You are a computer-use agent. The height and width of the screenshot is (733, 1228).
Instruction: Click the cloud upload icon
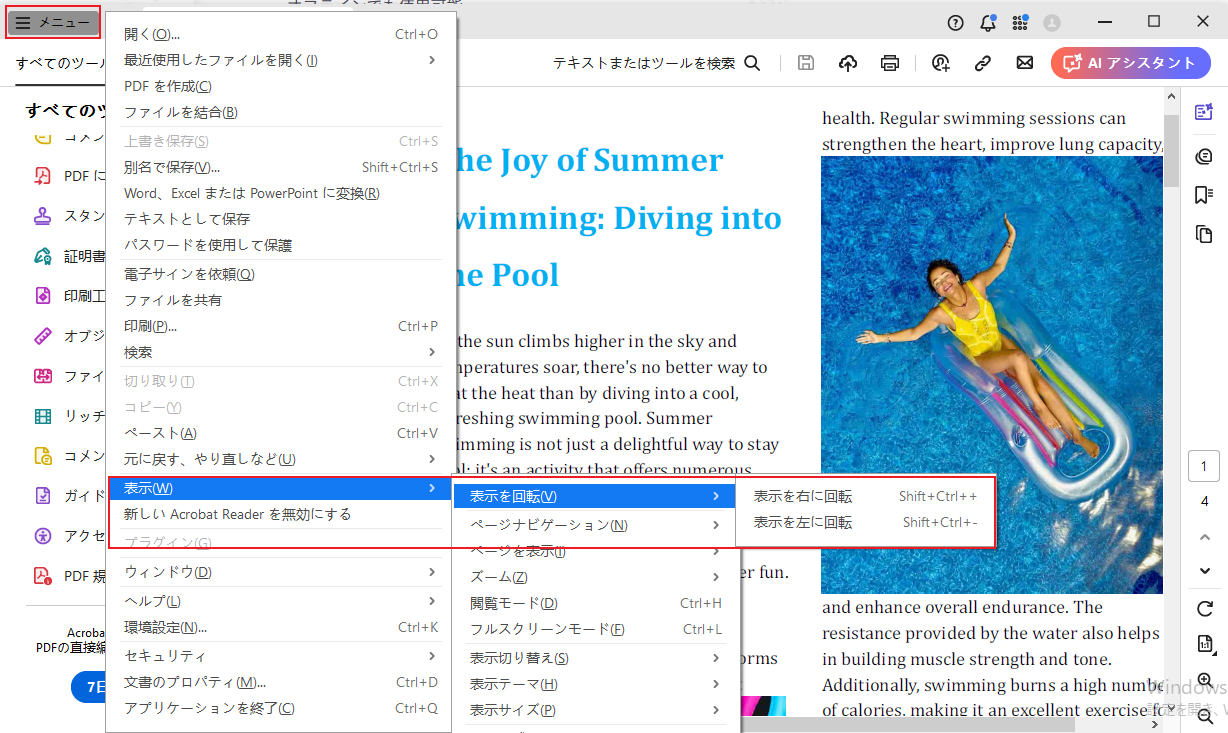pyautogui.click(x=848, y=63)
